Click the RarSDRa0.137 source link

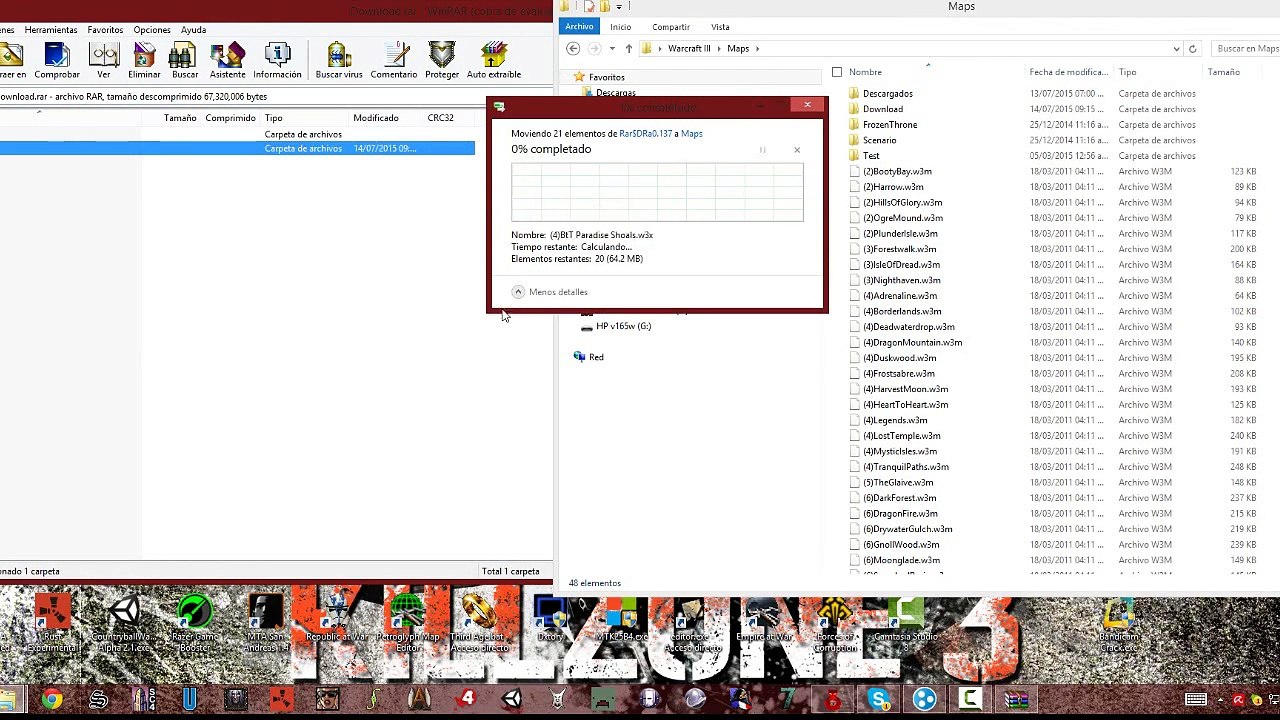[646, 133]
